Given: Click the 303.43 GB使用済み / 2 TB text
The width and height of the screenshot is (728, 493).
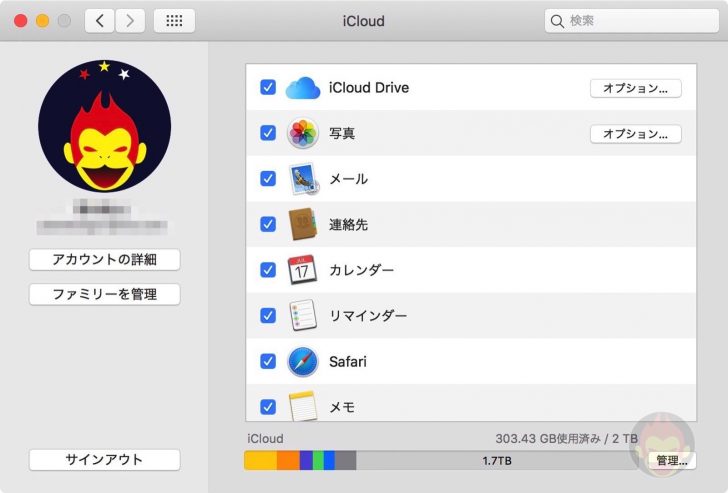Looking at the screenshot, I should tap(566, 439).
